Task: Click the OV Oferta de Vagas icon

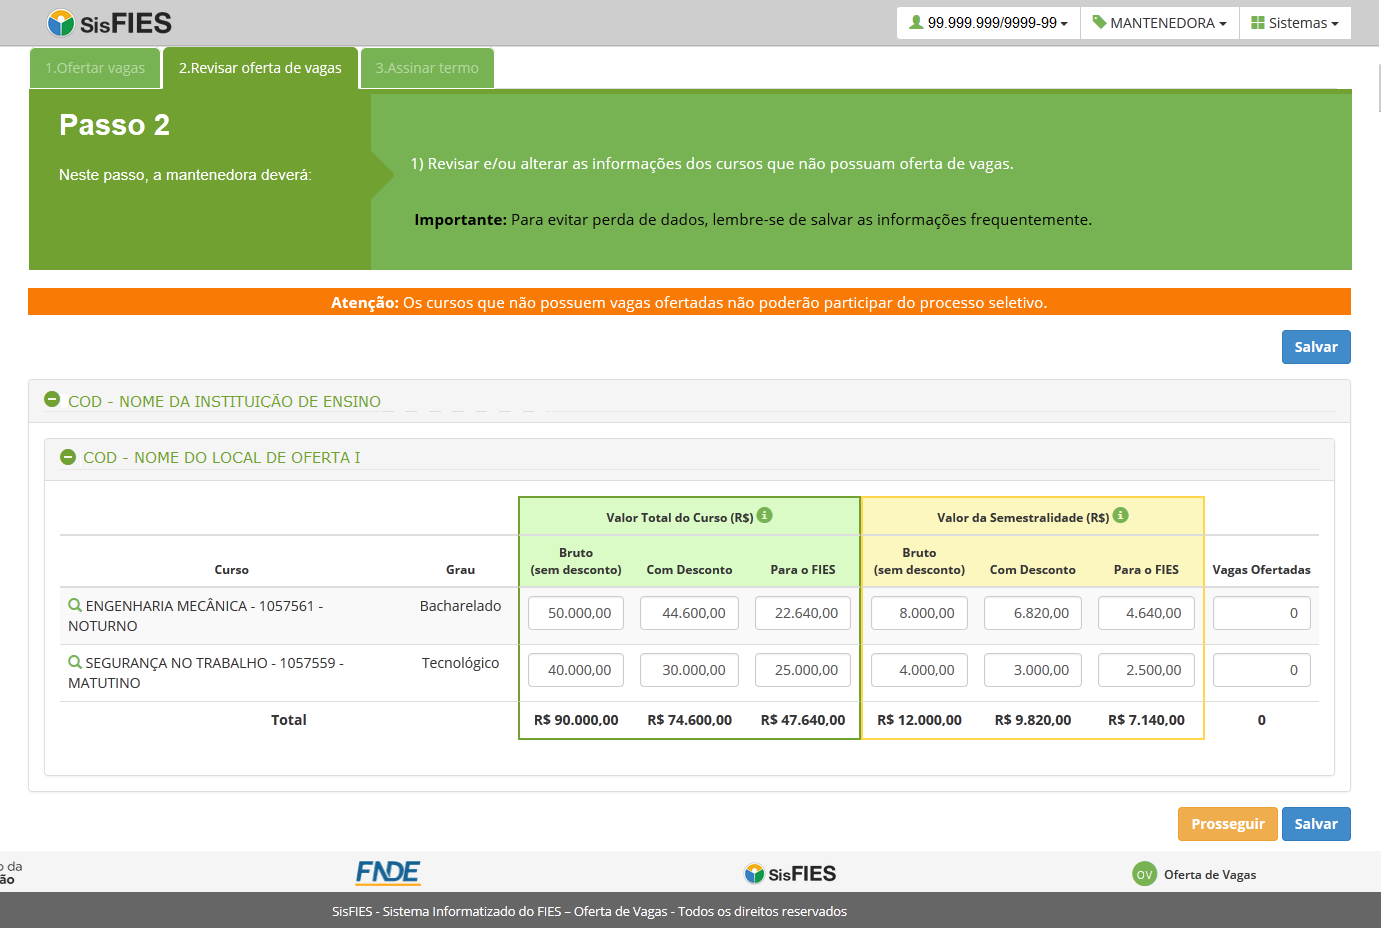Action: pos(1144,874)
